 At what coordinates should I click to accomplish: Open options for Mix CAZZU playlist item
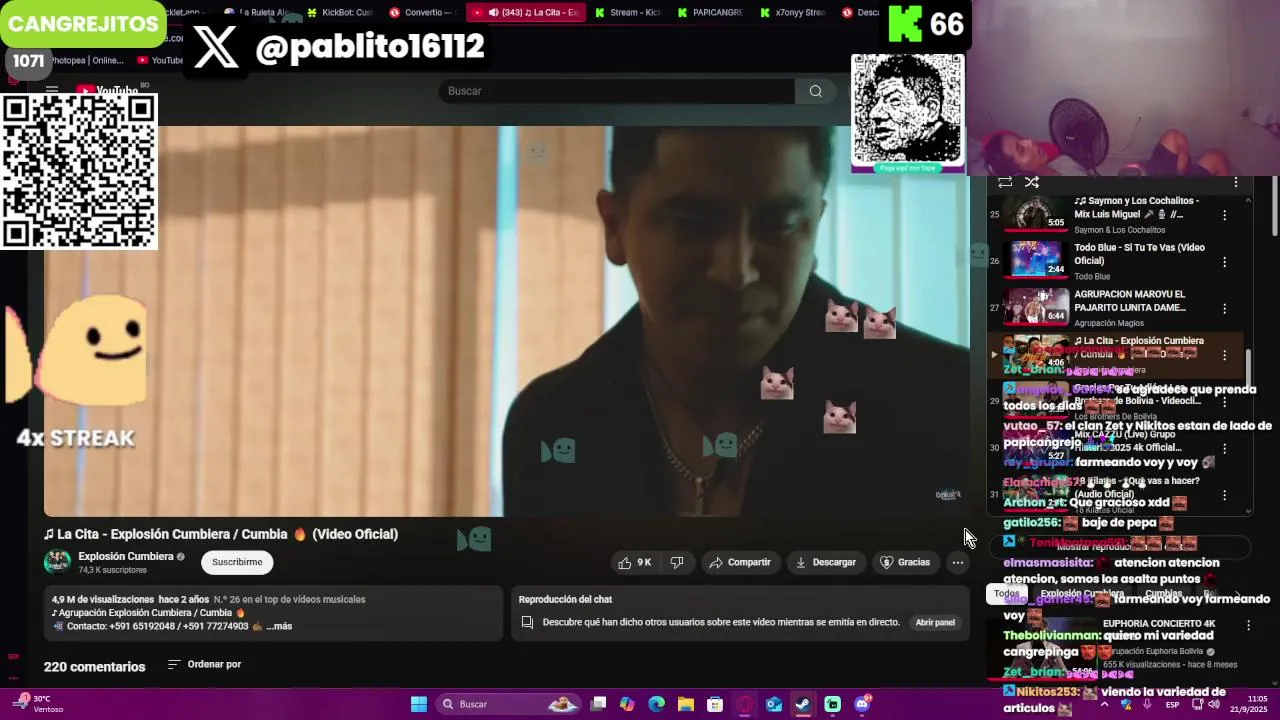pyautogui.click(x=1224, y=449)
